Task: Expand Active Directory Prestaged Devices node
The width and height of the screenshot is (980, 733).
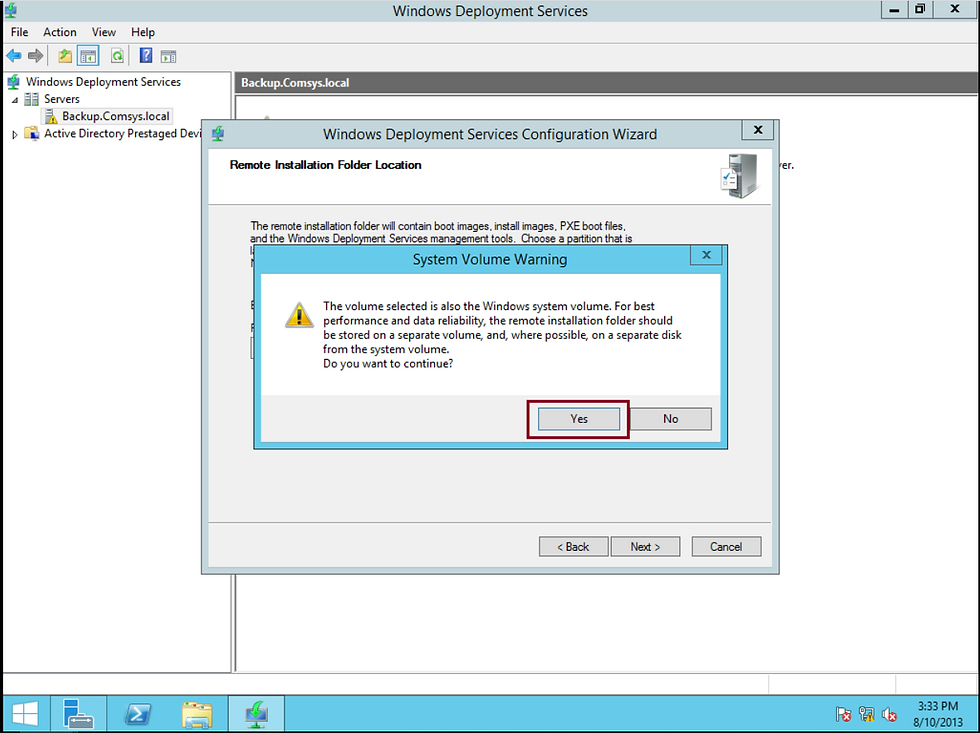Action: tap(15, 134)
